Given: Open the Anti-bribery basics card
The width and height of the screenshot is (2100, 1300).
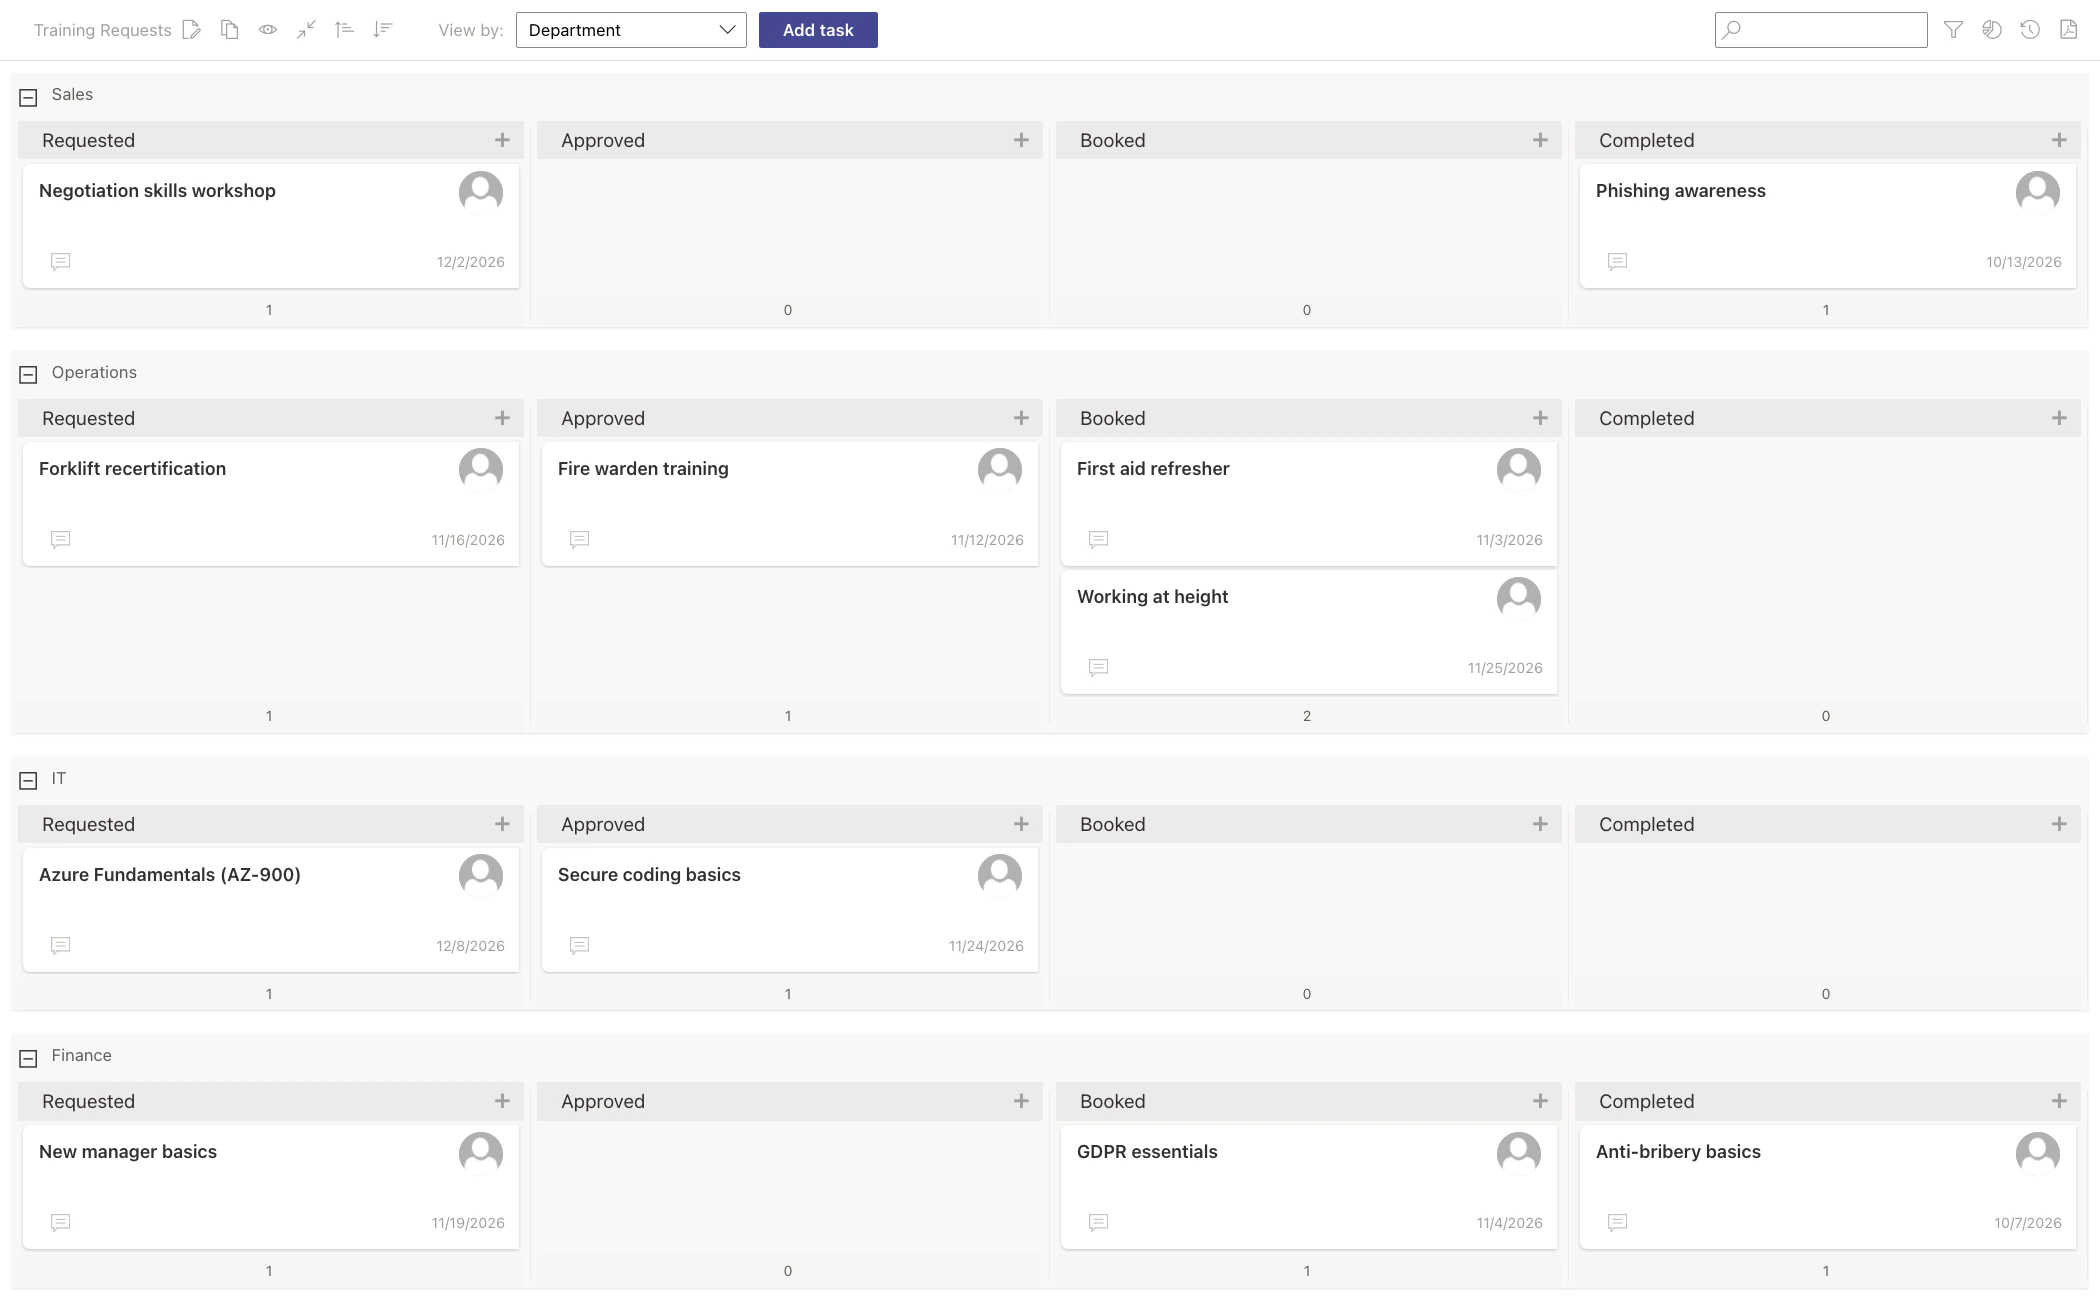Looking at the screenshot, I should (1828, 1187).
